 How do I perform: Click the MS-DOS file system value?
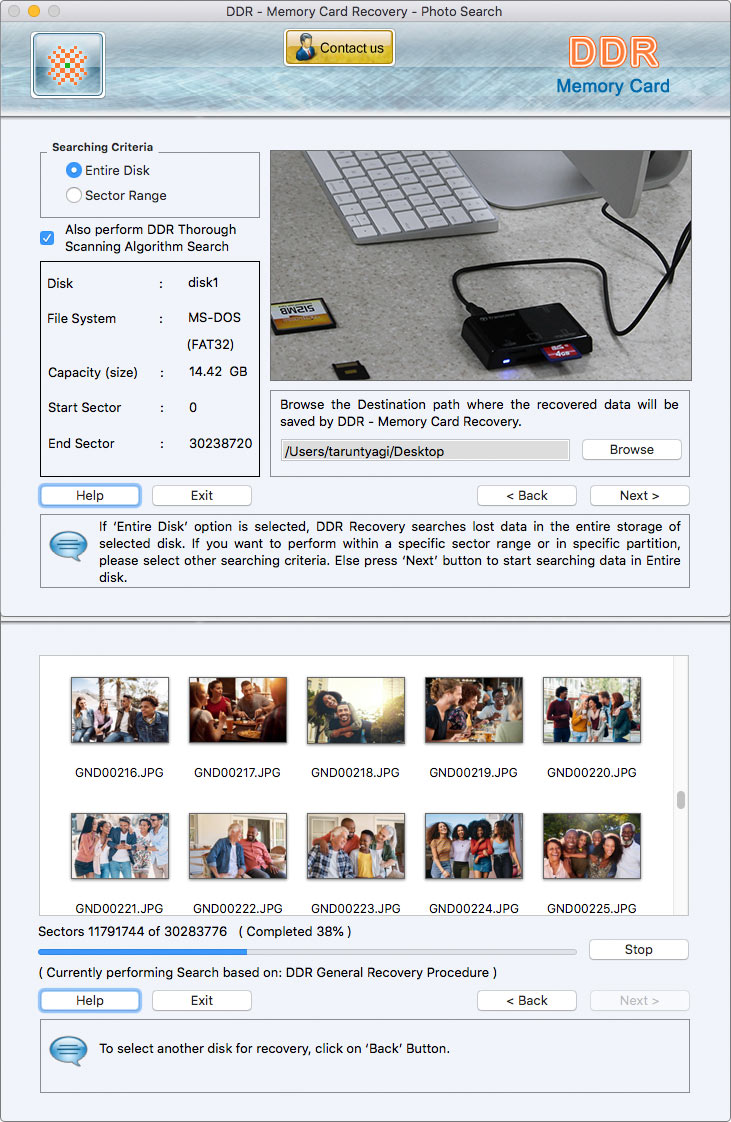(215, 318)
